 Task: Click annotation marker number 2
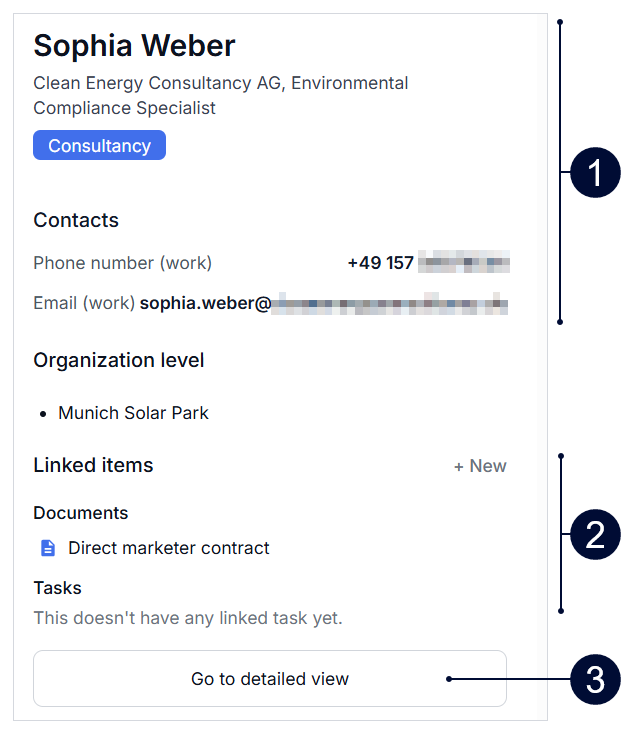596,535
